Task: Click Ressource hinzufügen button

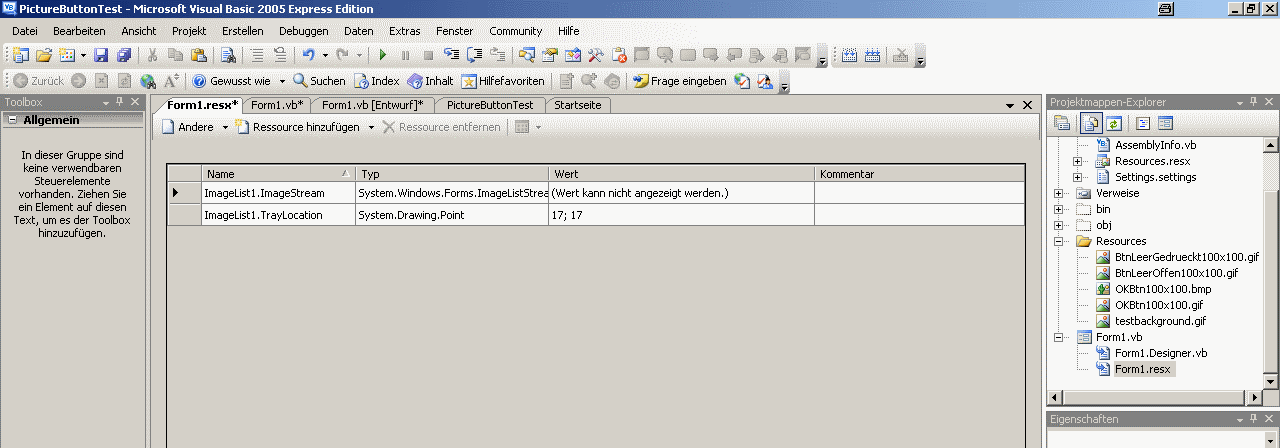Action: click(x=297, y=127)
